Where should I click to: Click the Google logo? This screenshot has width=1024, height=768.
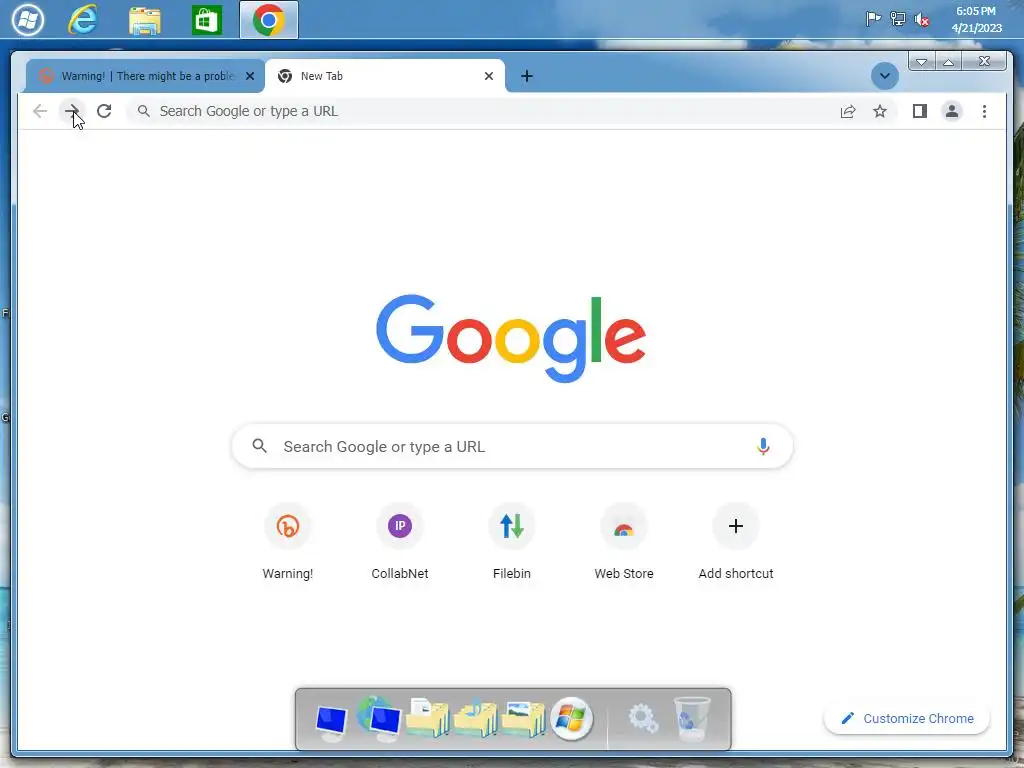[511, 338]
